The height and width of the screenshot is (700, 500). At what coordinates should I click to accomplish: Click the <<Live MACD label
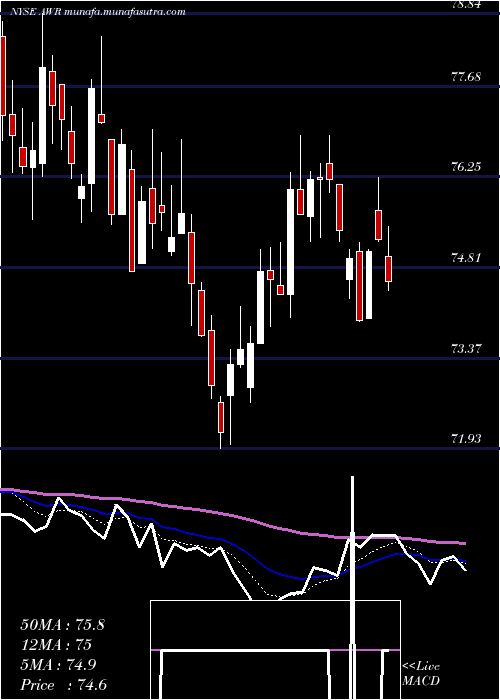click(421, 674)
